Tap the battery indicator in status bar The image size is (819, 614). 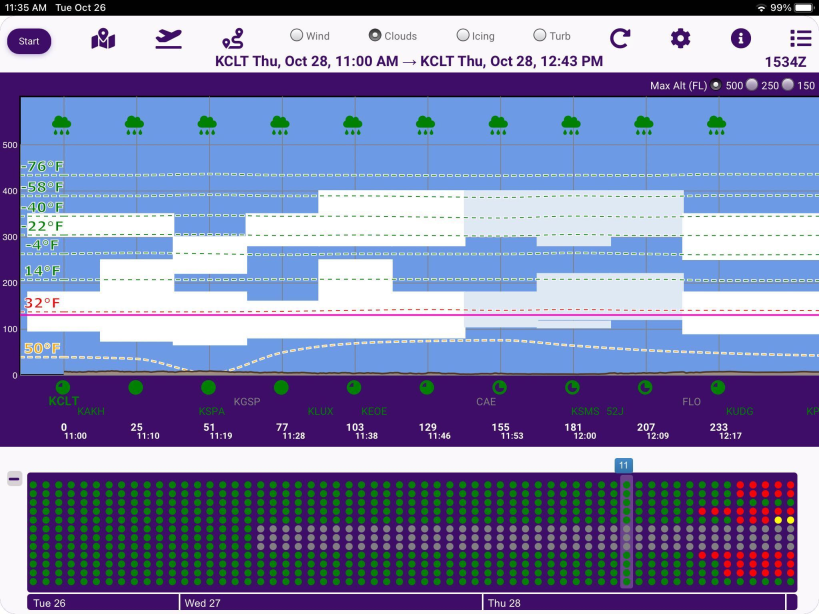(803, 8)
